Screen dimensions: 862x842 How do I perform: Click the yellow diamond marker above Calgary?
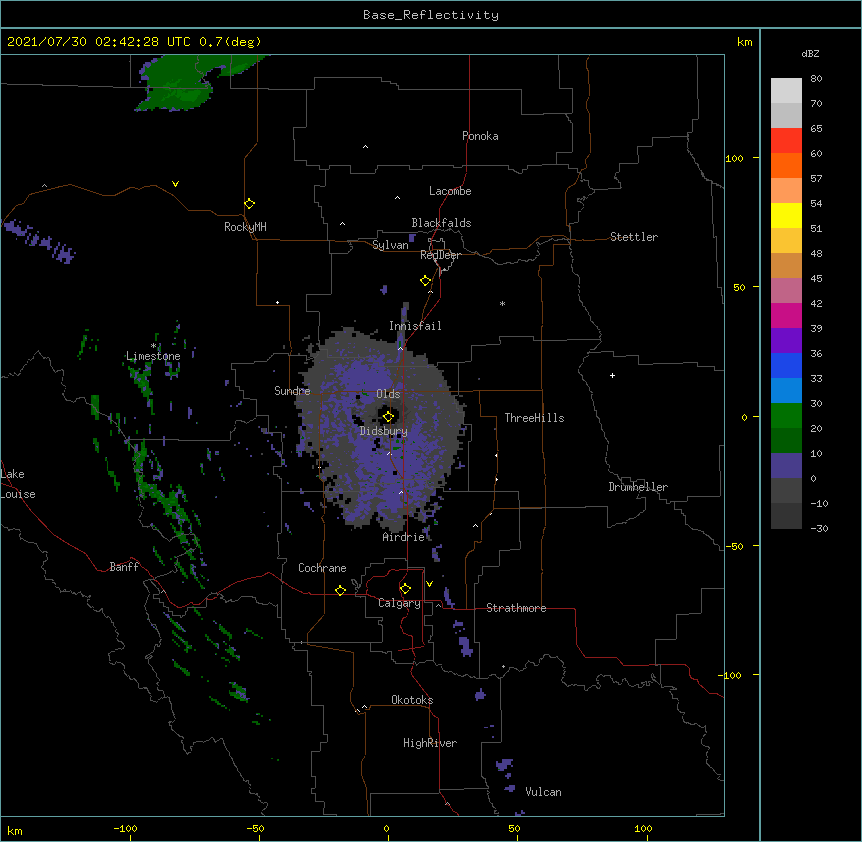pos(405,589)
